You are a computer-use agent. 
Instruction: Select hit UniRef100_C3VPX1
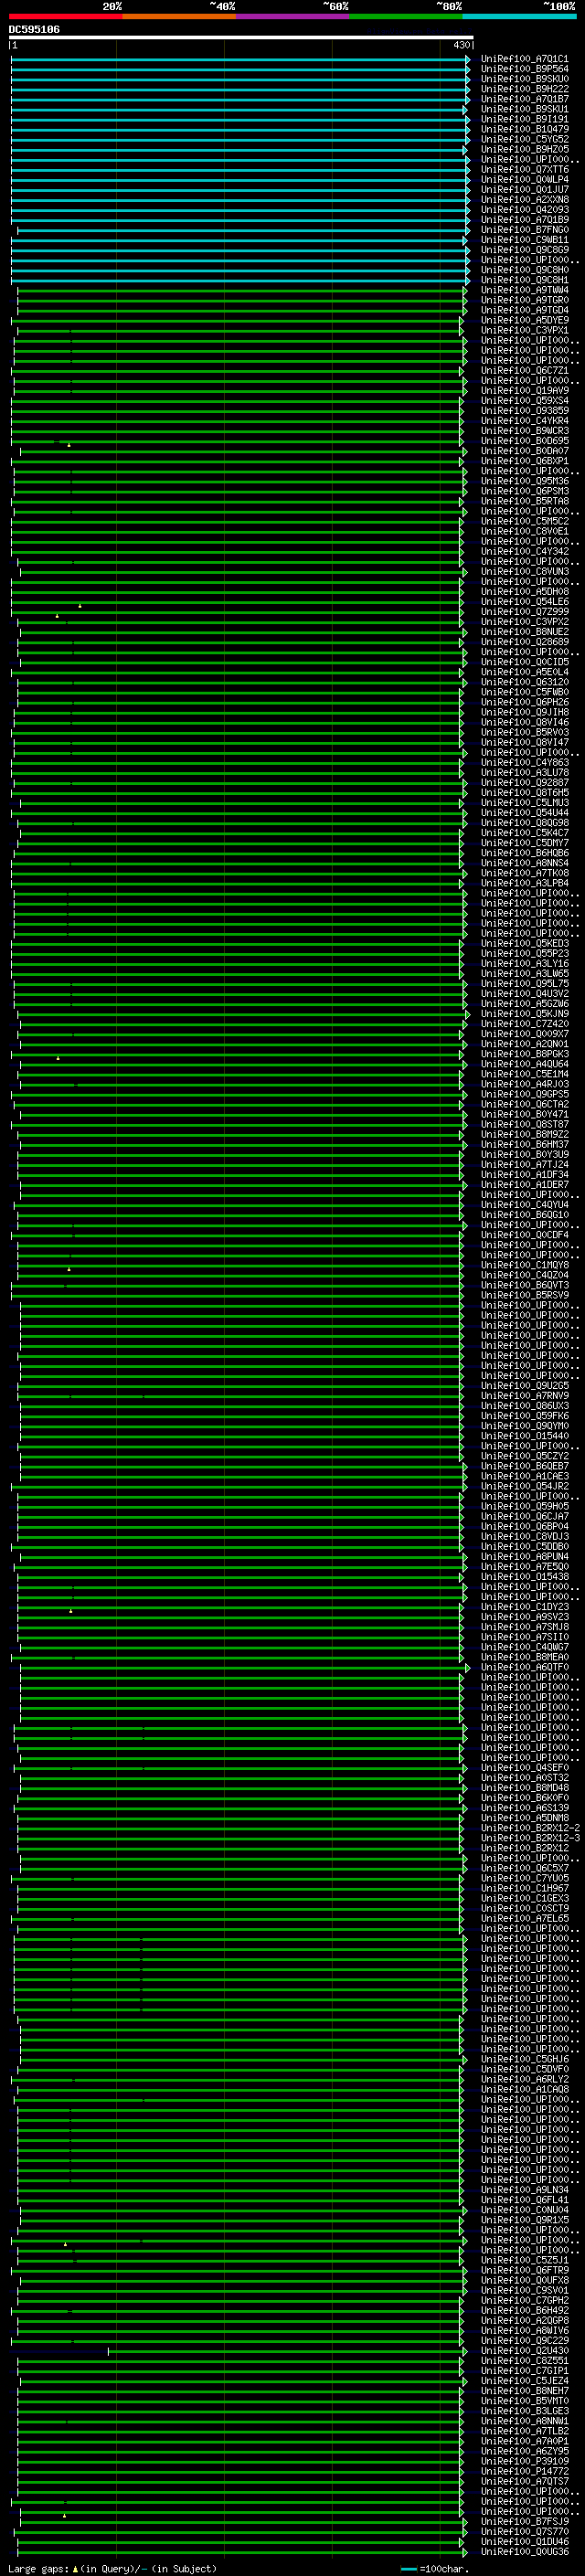point(524,330)
